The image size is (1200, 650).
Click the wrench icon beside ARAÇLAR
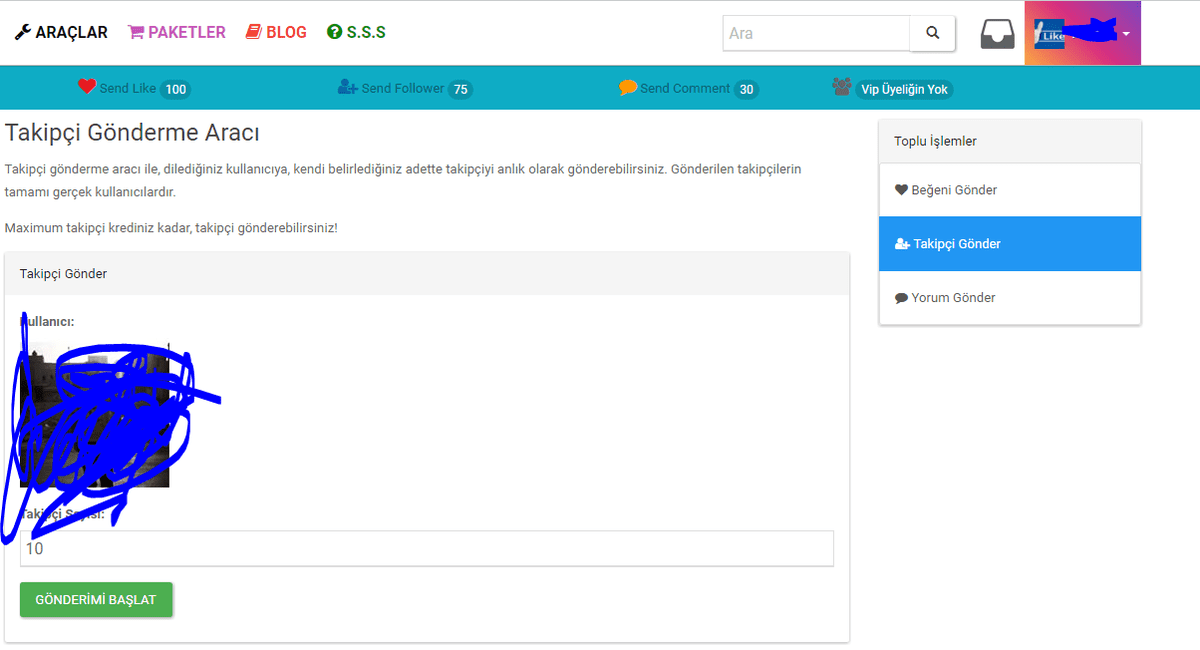[23, 32]
